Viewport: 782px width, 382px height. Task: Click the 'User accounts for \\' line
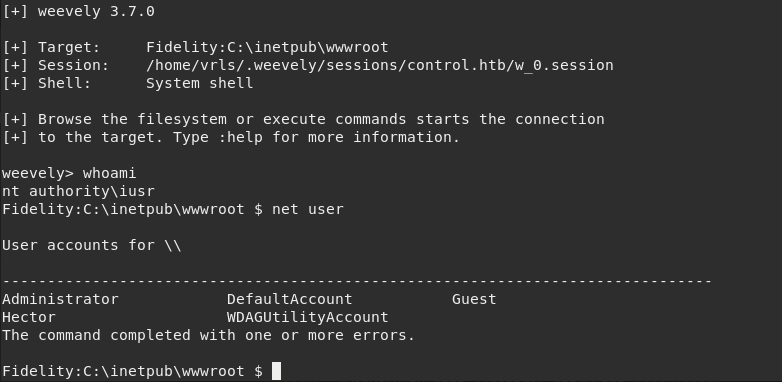(x=92, y=245)
